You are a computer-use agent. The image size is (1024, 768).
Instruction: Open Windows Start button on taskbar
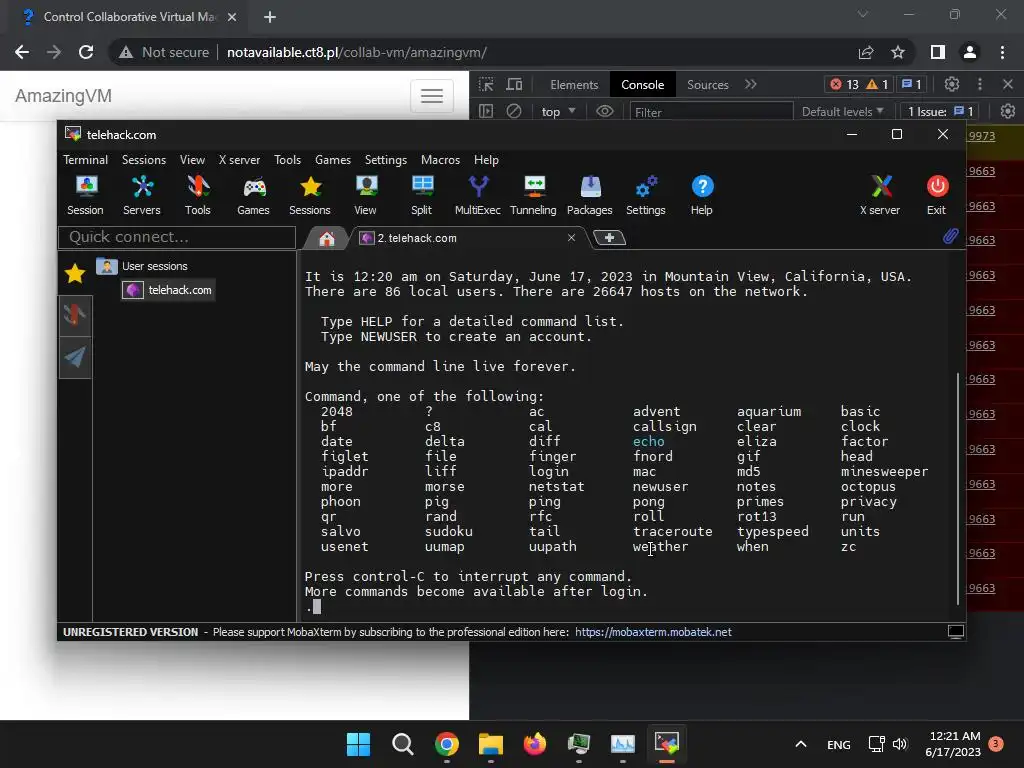click(x=358, y=744)
